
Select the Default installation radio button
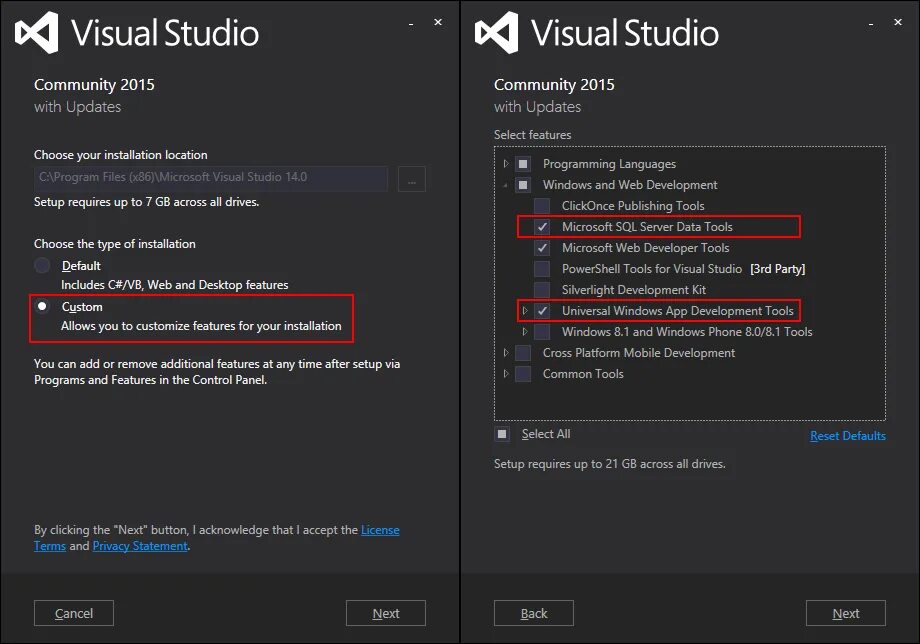point(42,266)
